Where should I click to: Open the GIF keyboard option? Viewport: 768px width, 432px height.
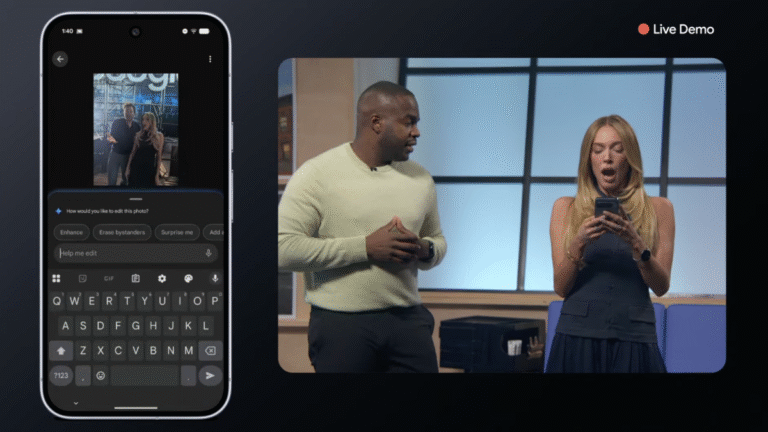click(109, 279)
